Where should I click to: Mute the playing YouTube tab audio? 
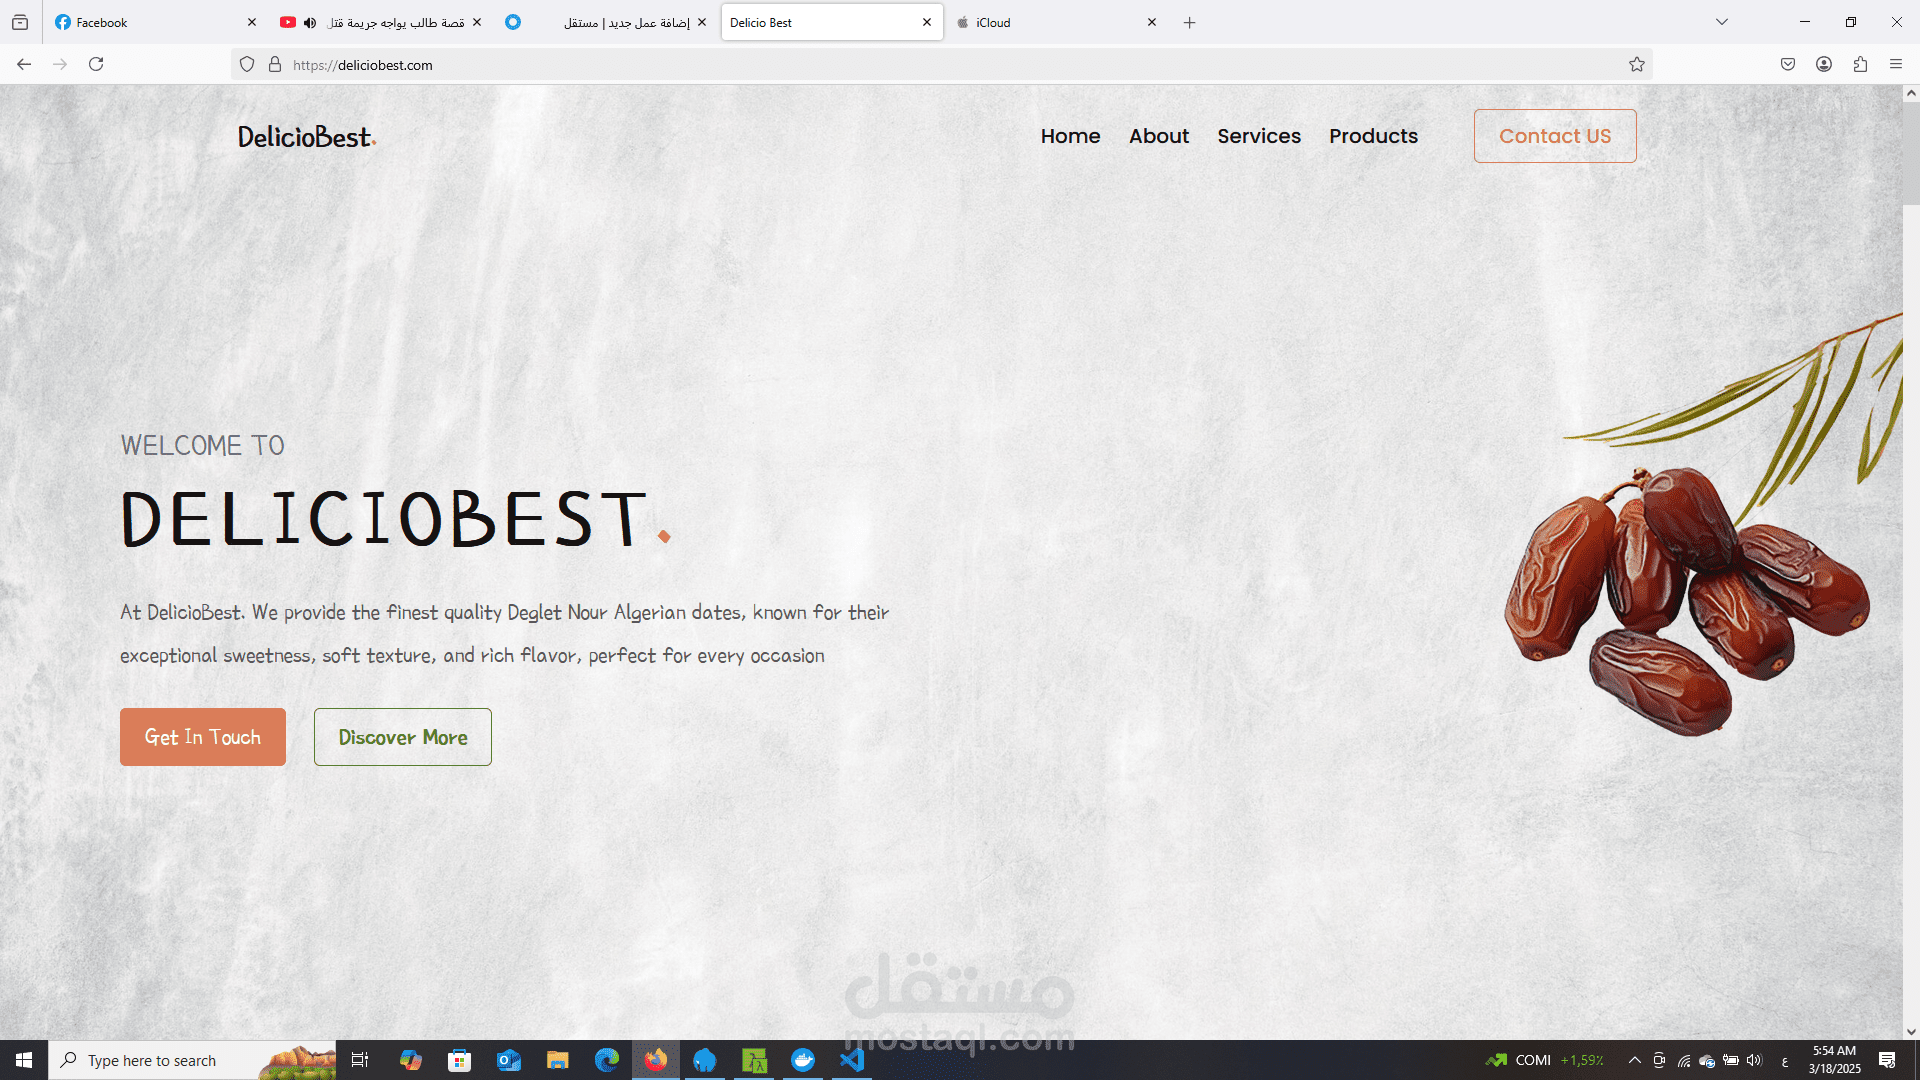(310, 22)
